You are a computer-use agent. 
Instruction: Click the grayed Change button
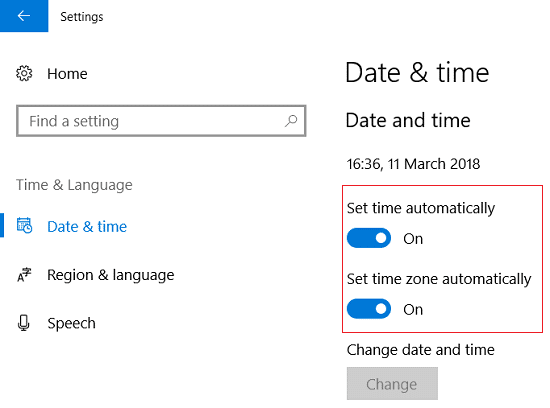point(392,383)
